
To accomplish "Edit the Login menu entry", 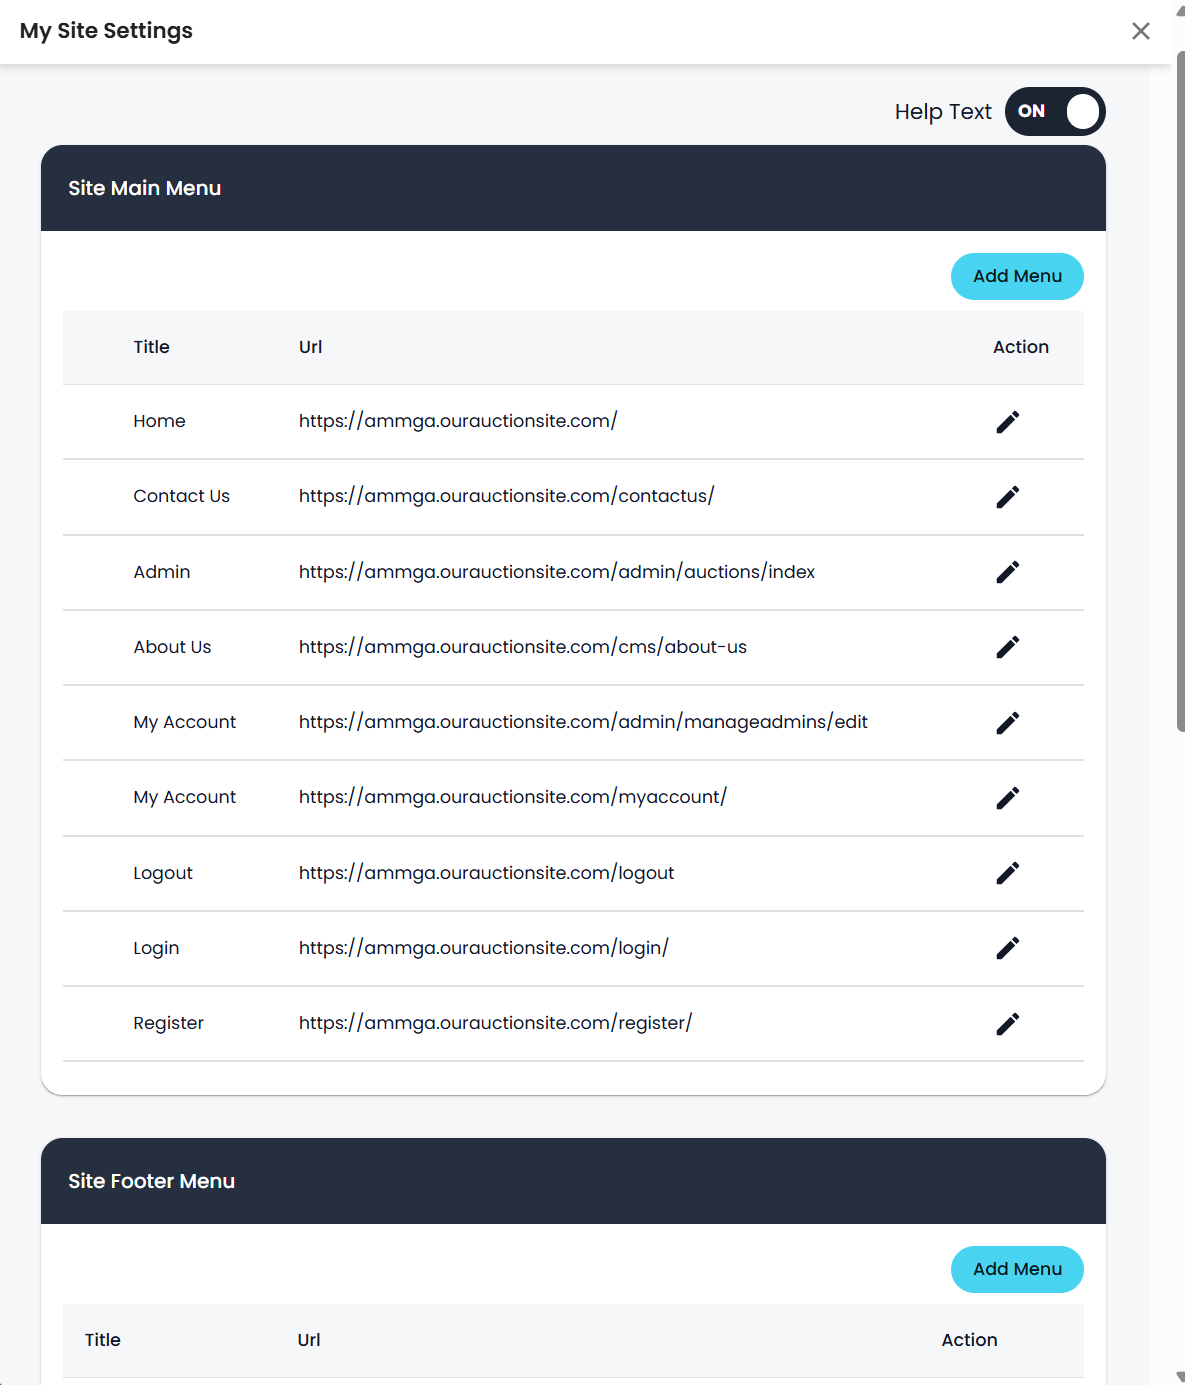I will coord(1007,948).
